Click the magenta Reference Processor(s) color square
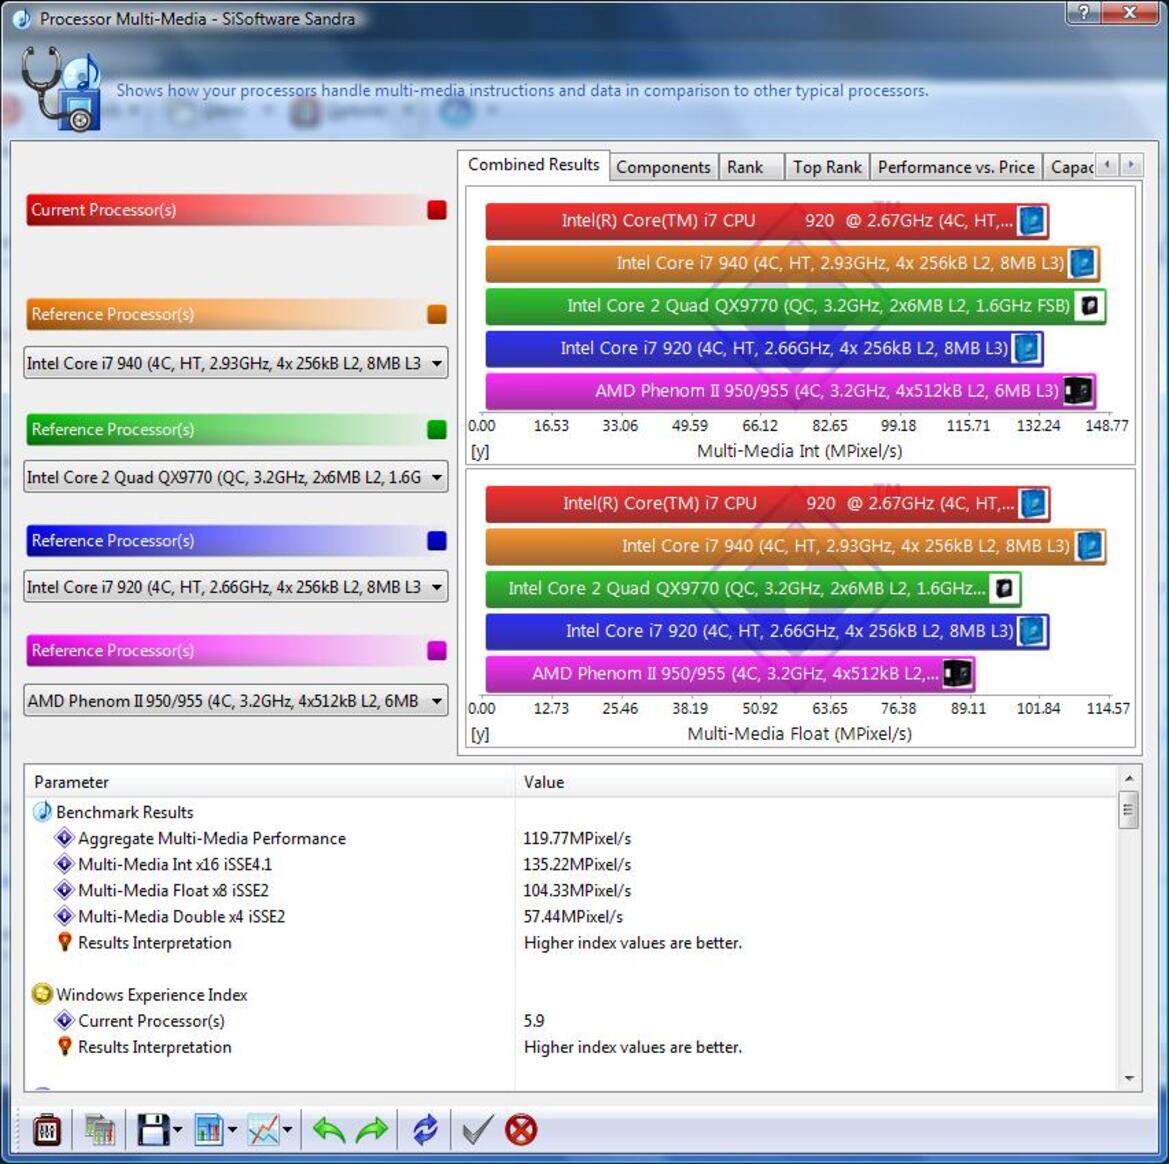Image resolution: width=1169 pixels, height=1164 pixels. (x=437, y=650)
